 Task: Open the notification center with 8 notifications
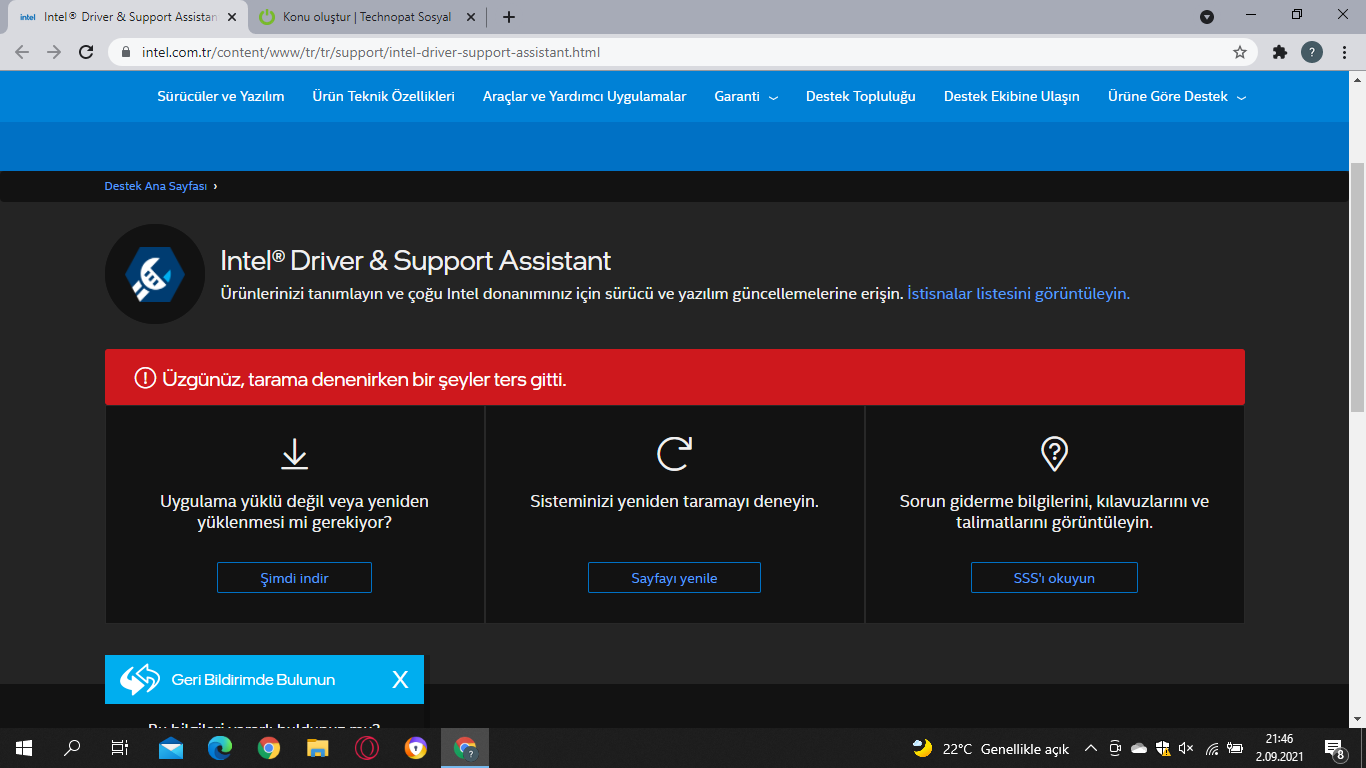pos(1334,748)
